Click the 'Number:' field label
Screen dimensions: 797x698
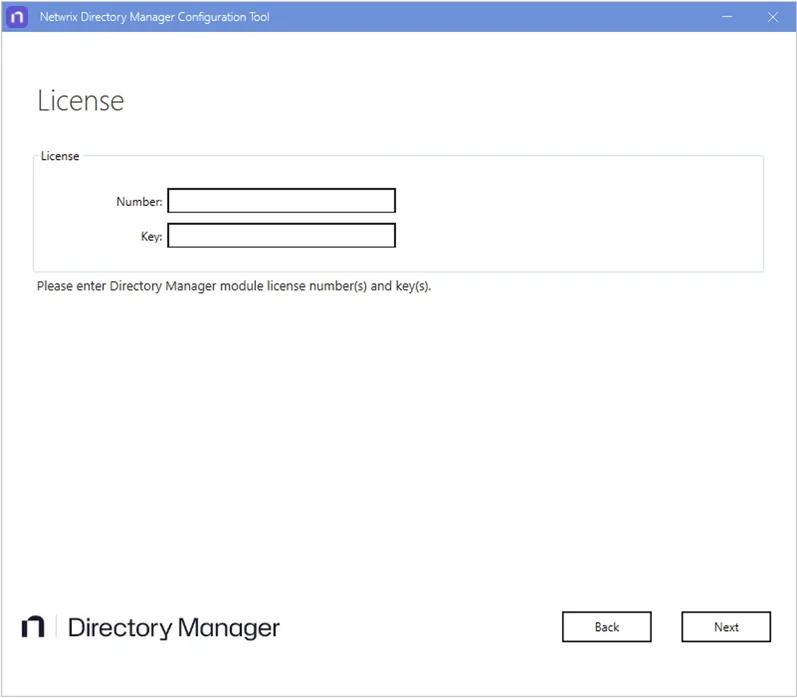click(x=139, y=202)
